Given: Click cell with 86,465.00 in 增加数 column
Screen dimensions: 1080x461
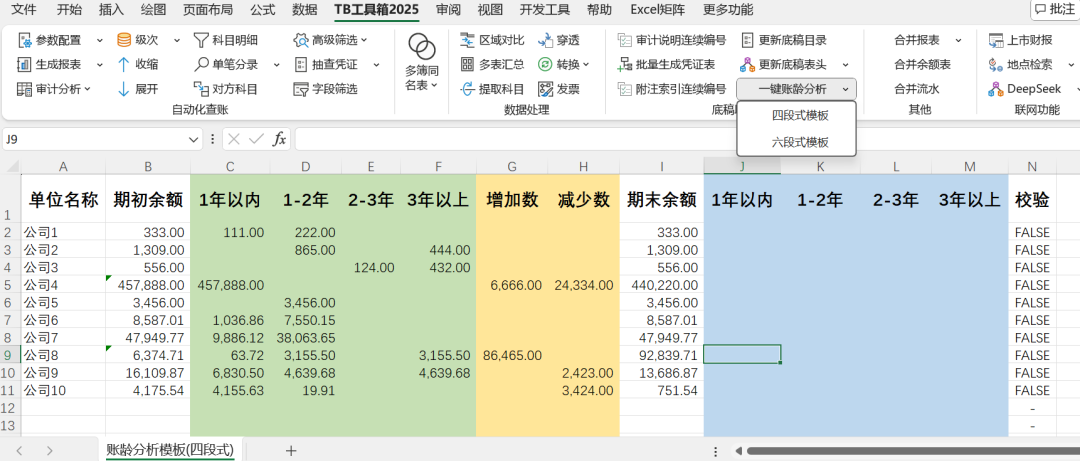Looking at the screenshot, I should point(513,356).
